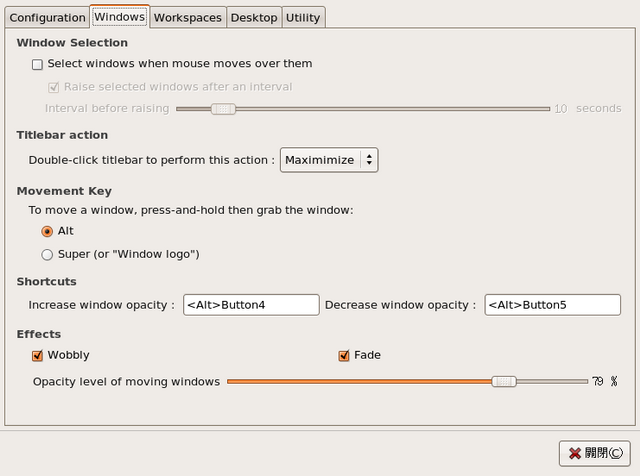Click the Windows tab
Viewport: 640px width, 476px height.
tap(120, 17)
